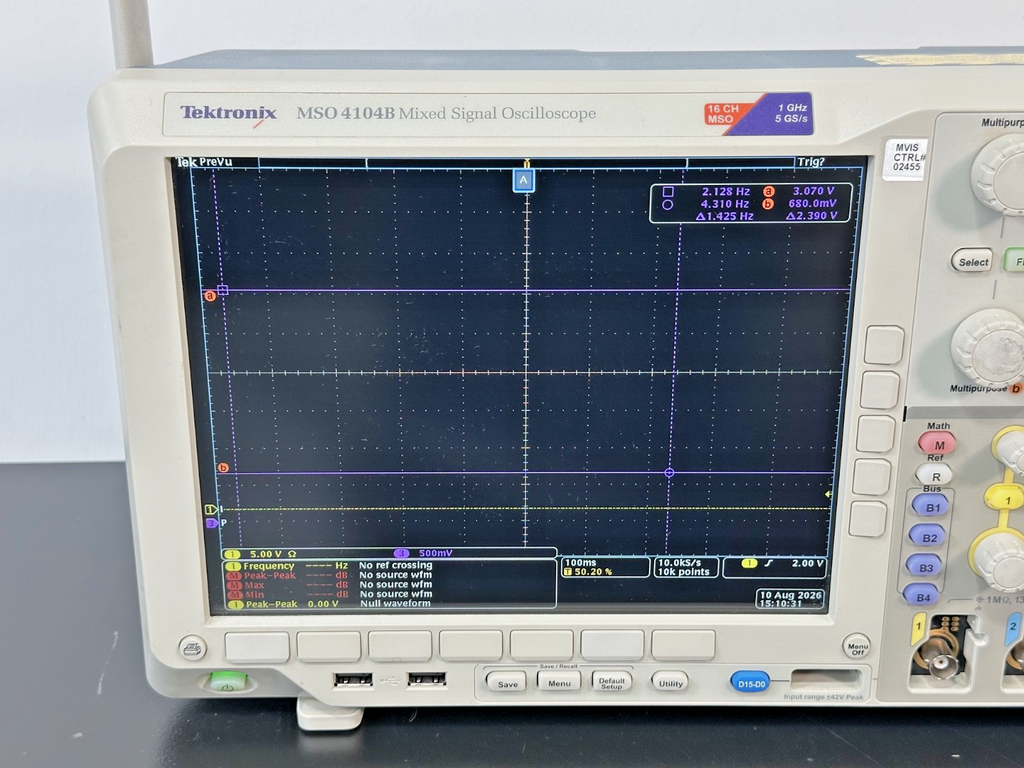Click the Peak-Peak 0.00 V measurement row
The image size is (1024, 768).
point(329,604)
